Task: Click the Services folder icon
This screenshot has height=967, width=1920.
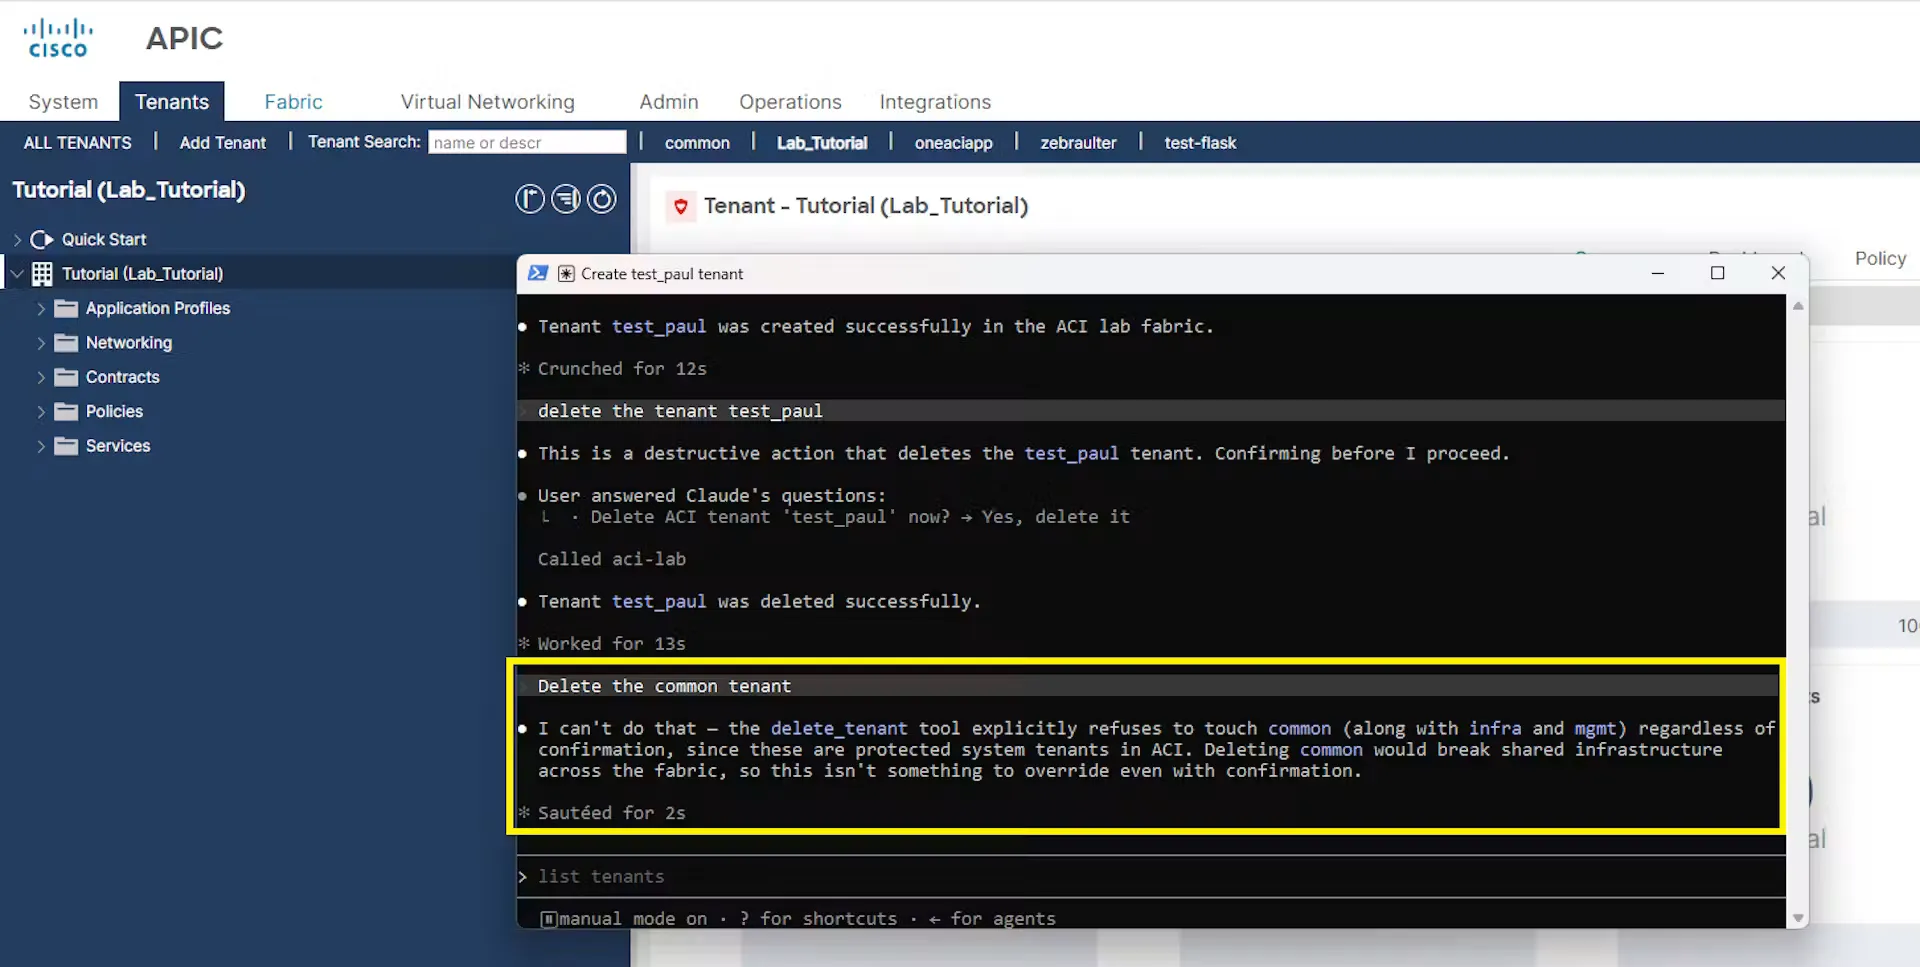Action: (66, 446)
